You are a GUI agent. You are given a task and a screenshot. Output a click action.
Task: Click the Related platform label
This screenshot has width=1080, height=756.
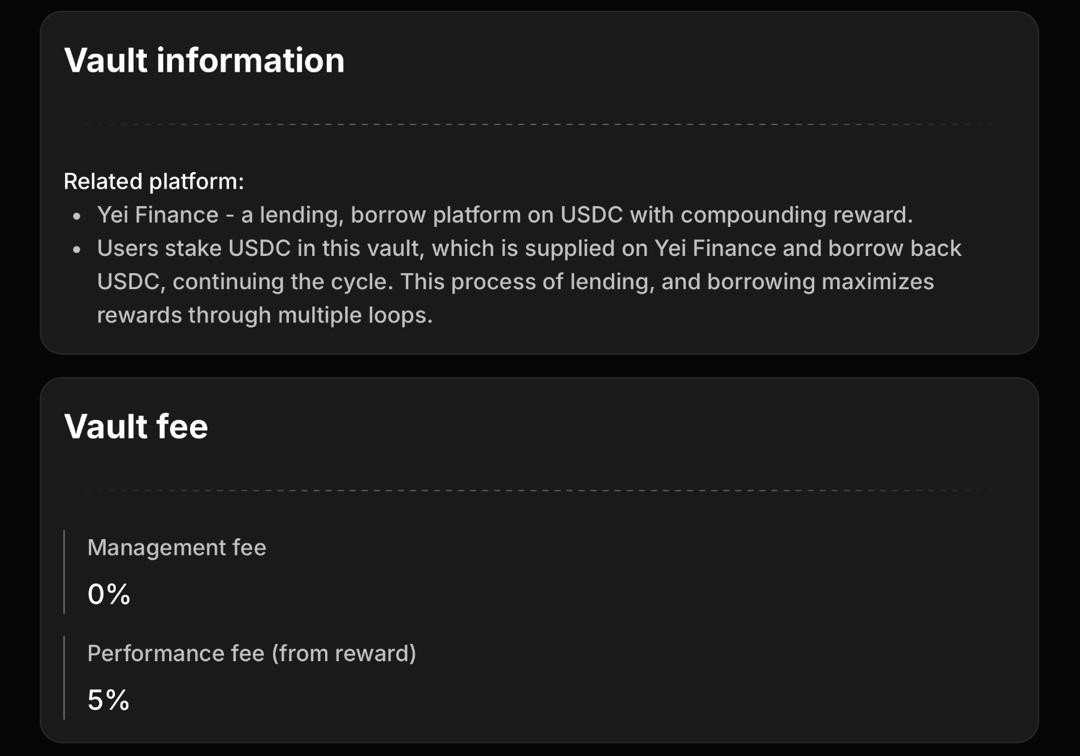[154, 181]
